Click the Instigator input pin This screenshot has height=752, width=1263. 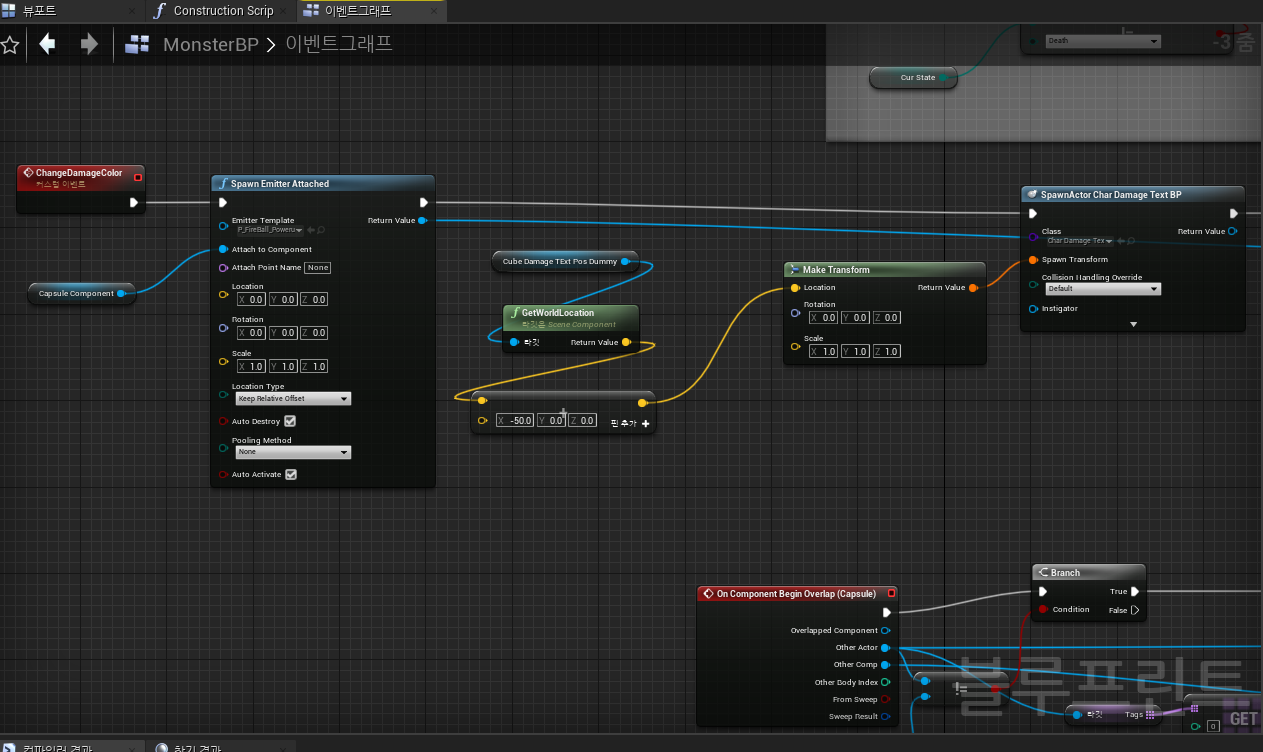[1033, 308]
